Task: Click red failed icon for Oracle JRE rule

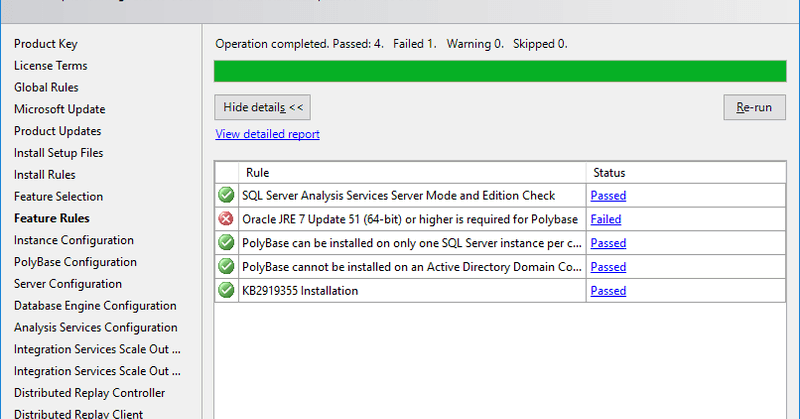Action: 226,219
